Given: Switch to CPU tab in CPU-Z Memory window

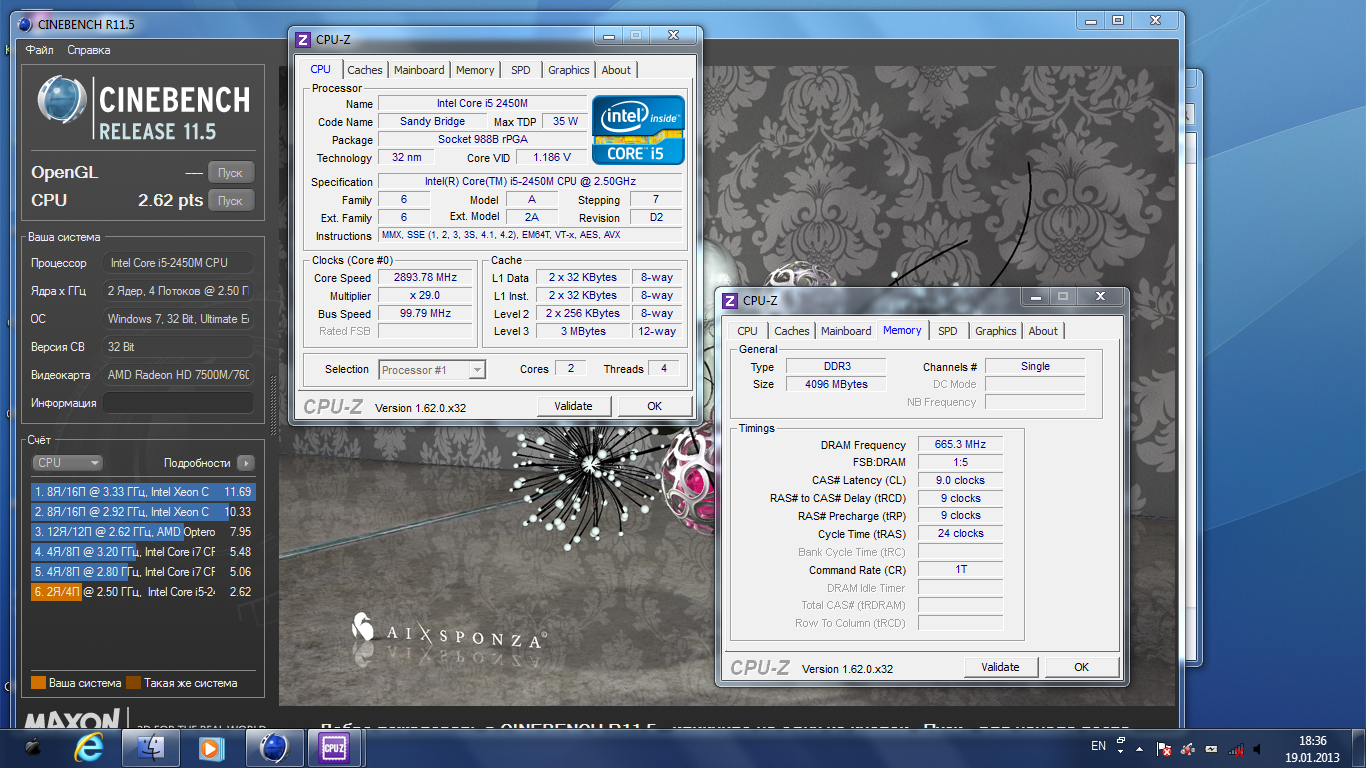Looking at the screenshot, I should point(747,331).
